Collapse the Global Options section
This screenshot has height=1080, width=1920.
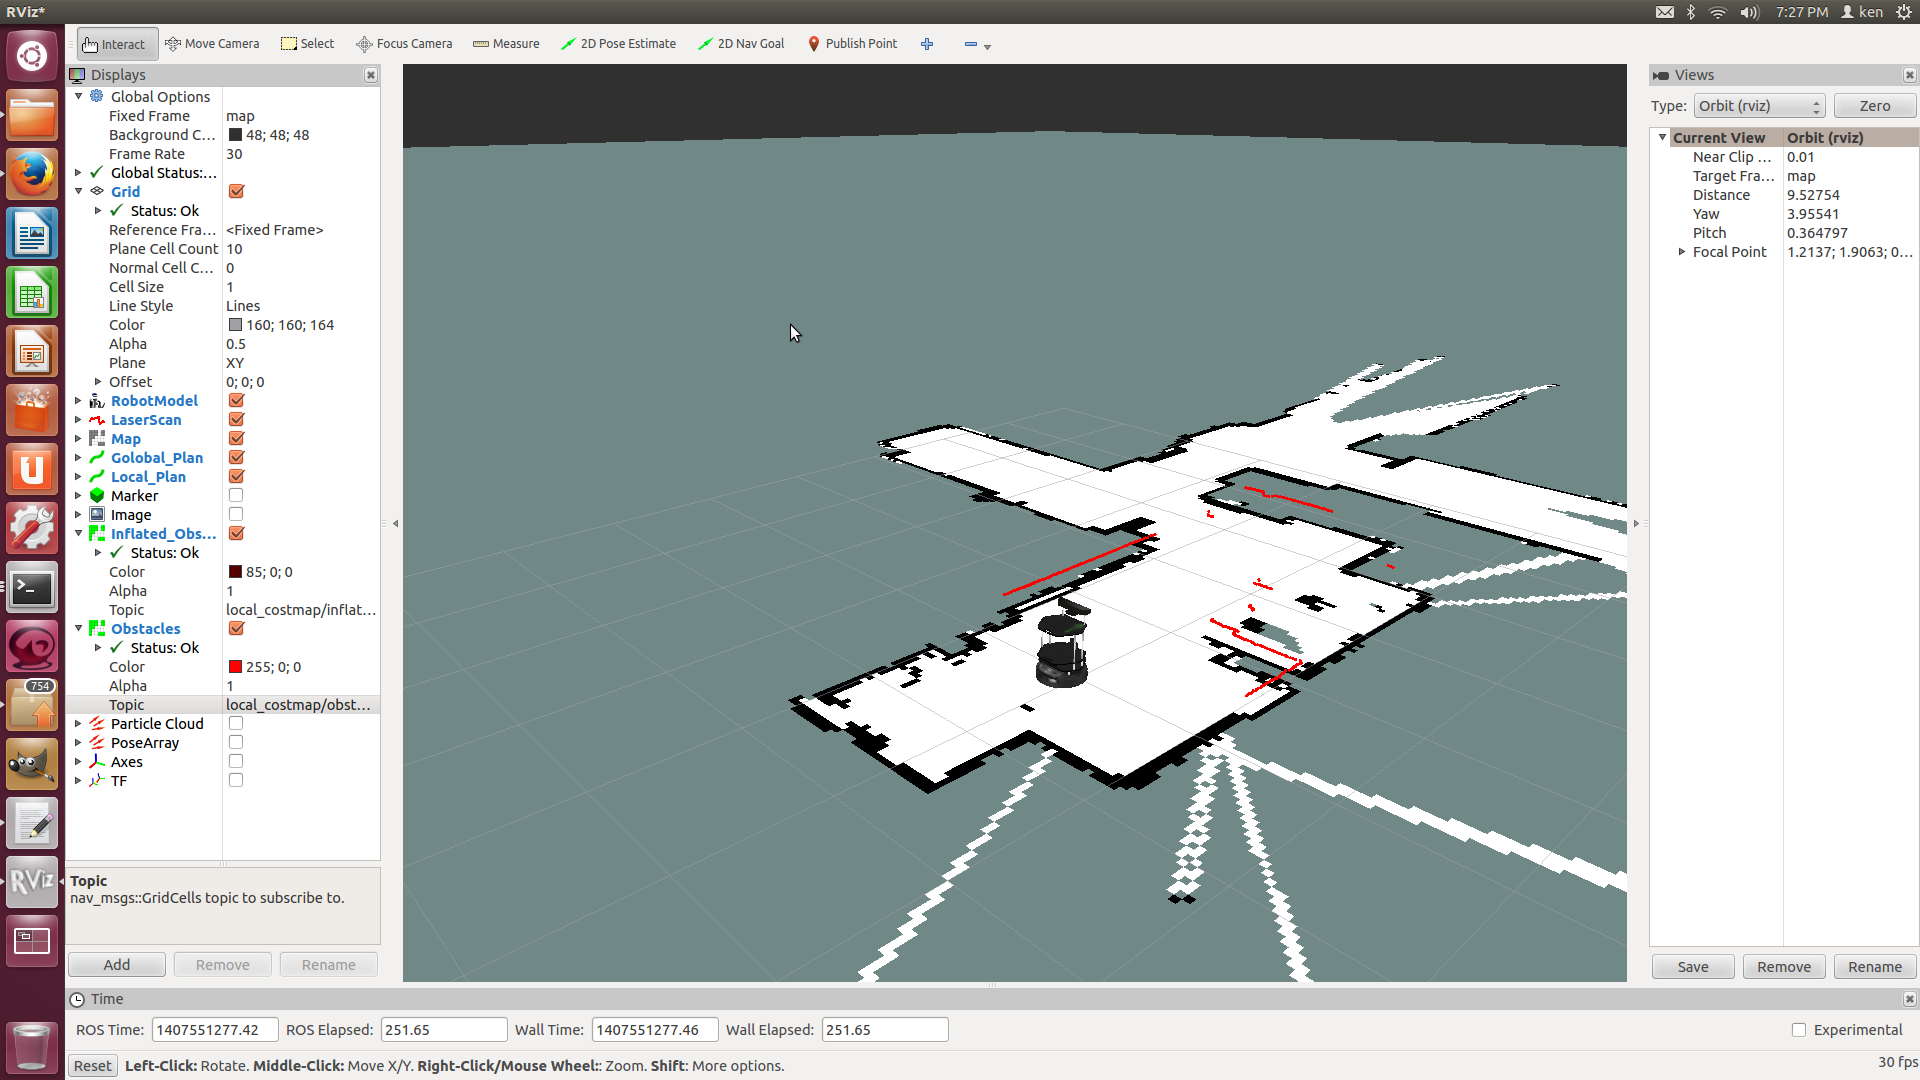pyautogui.click(x=78, y=97)
